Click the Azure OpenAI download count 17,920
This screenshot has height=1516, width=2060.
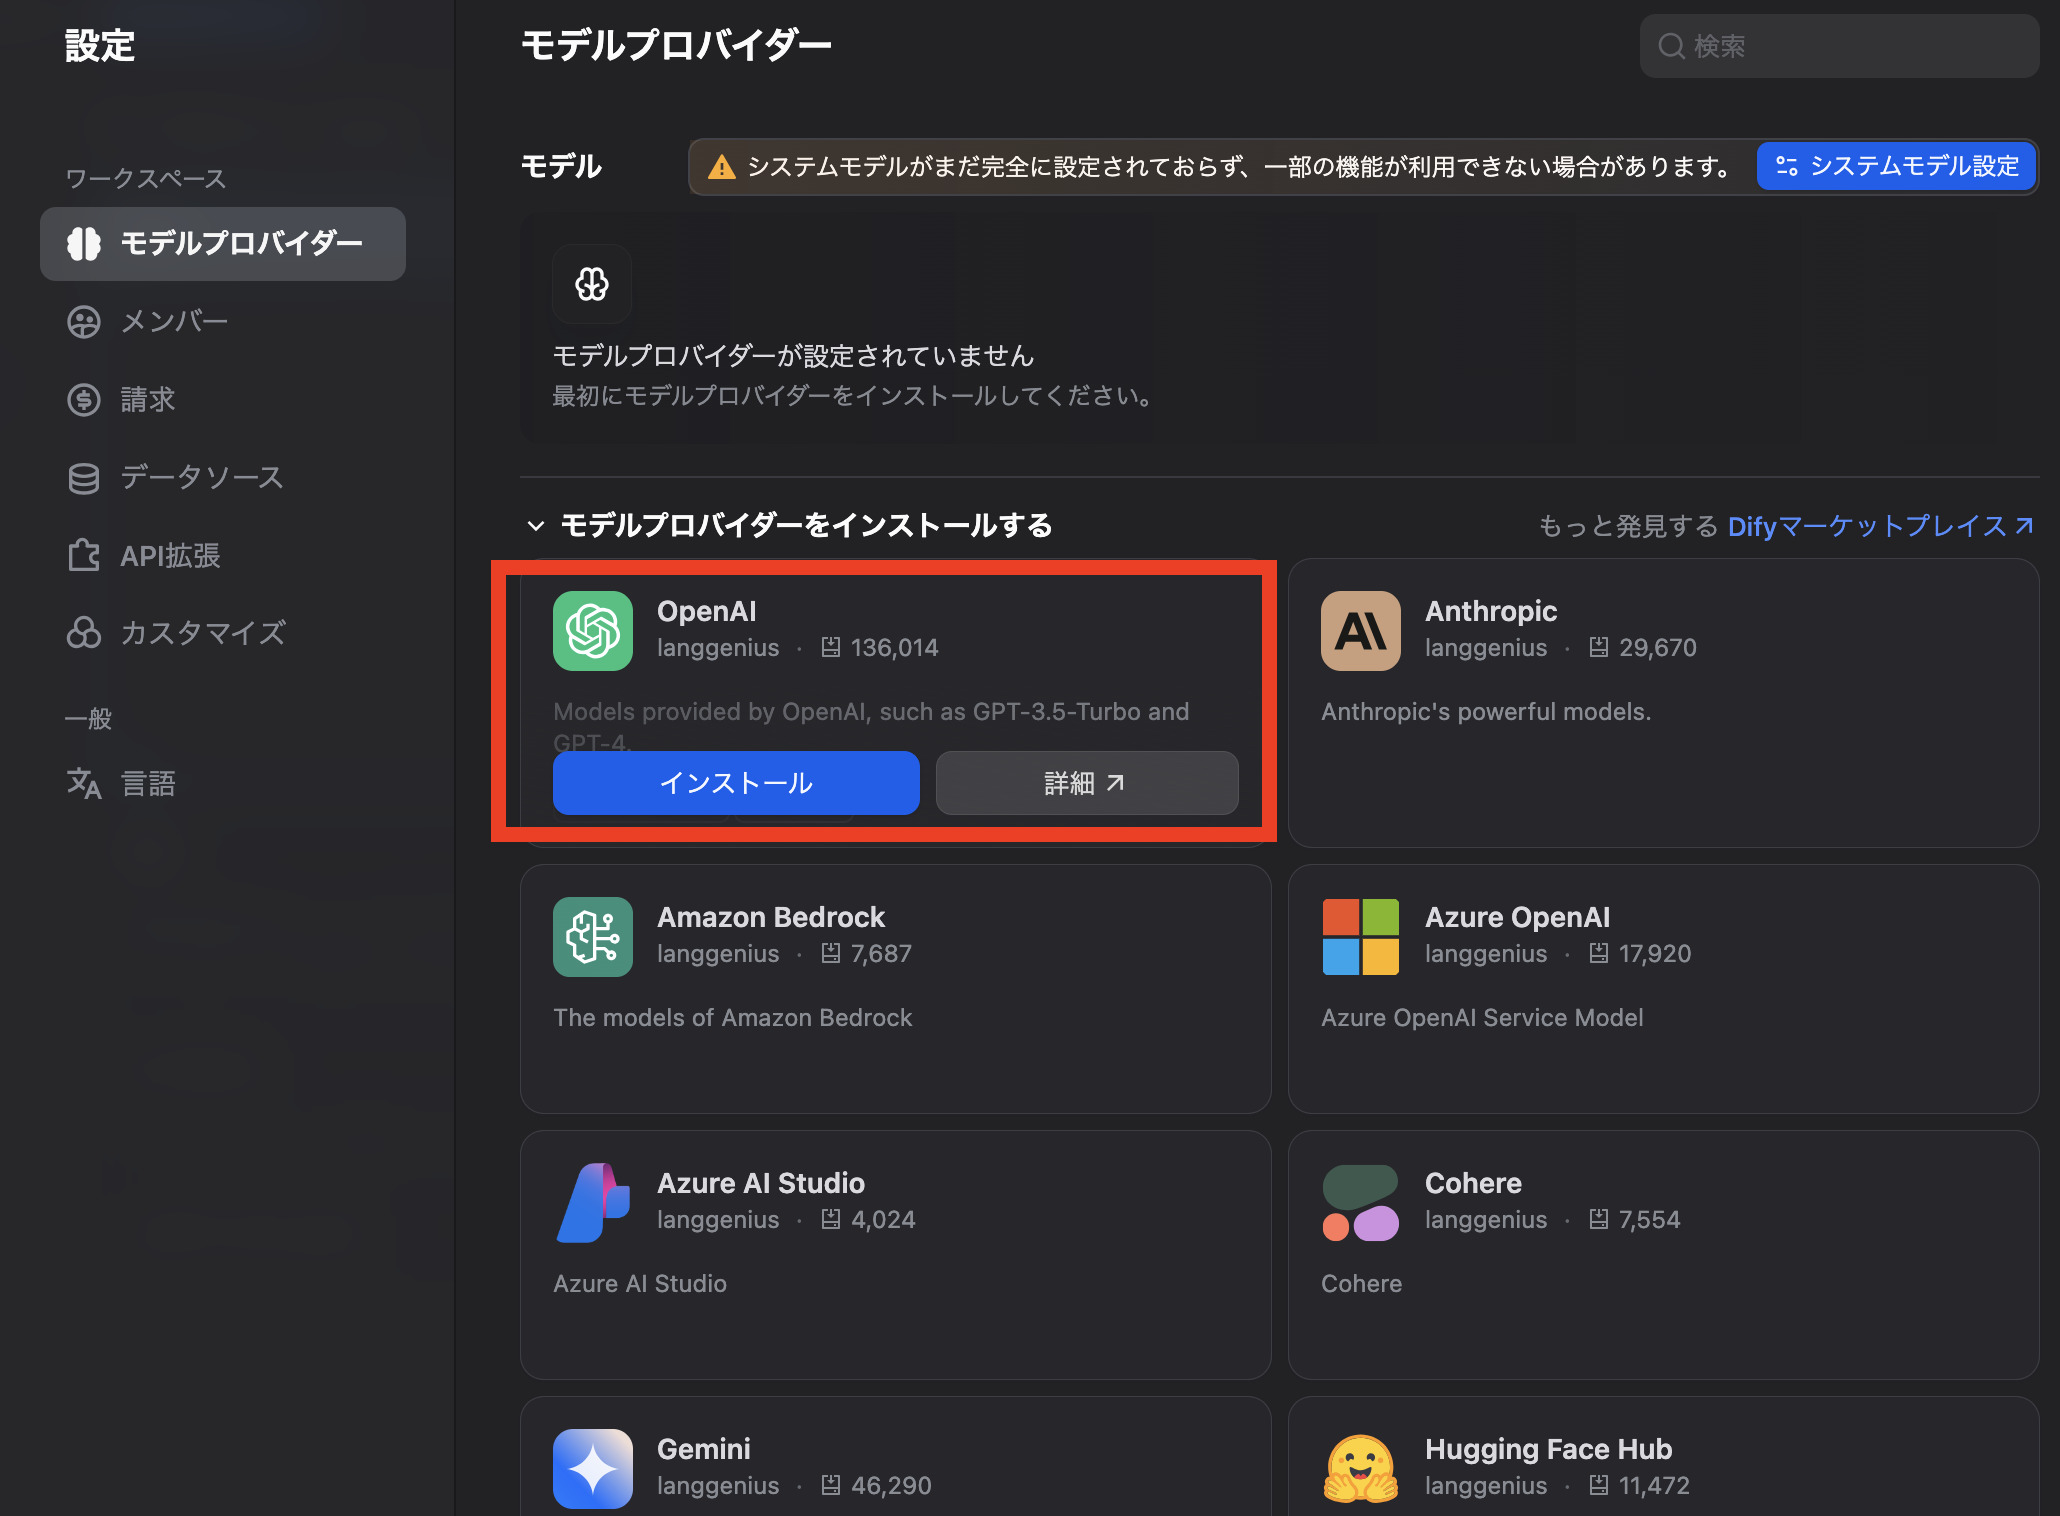[x=1655, y=954]
